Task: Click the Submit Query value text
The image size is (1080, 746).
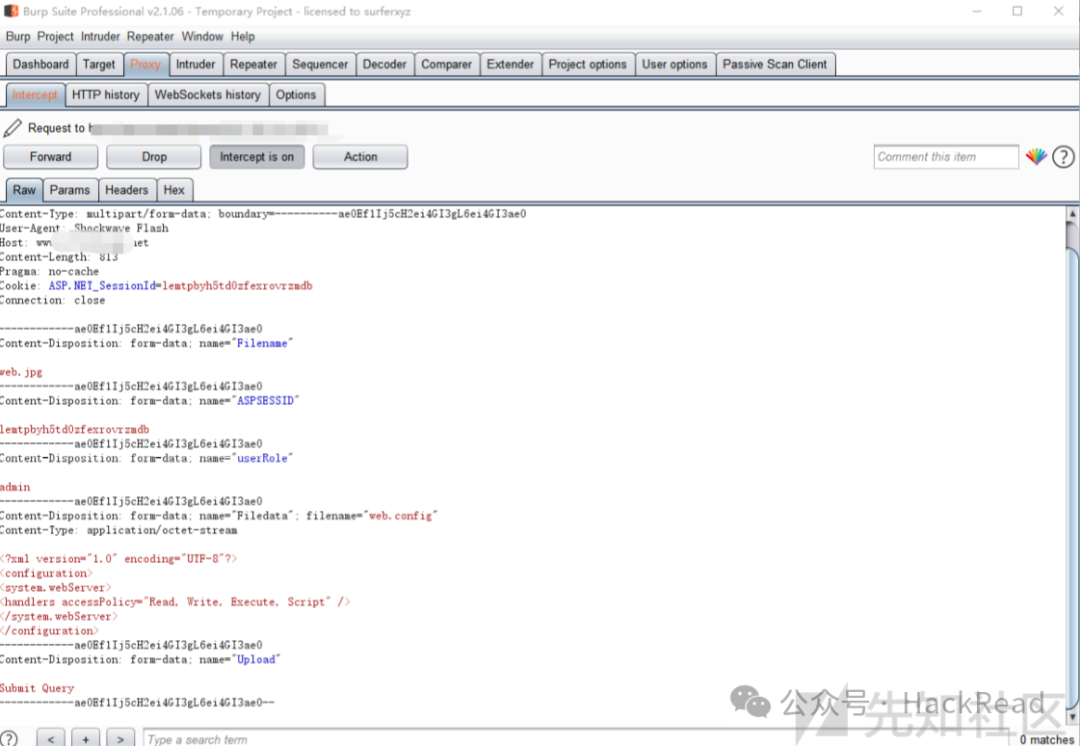Action: point(37,688)
